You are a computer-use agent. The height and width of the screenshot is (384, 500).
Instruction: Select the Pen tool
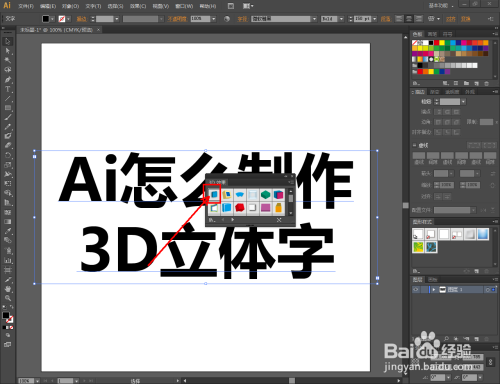tap(8, 80)
